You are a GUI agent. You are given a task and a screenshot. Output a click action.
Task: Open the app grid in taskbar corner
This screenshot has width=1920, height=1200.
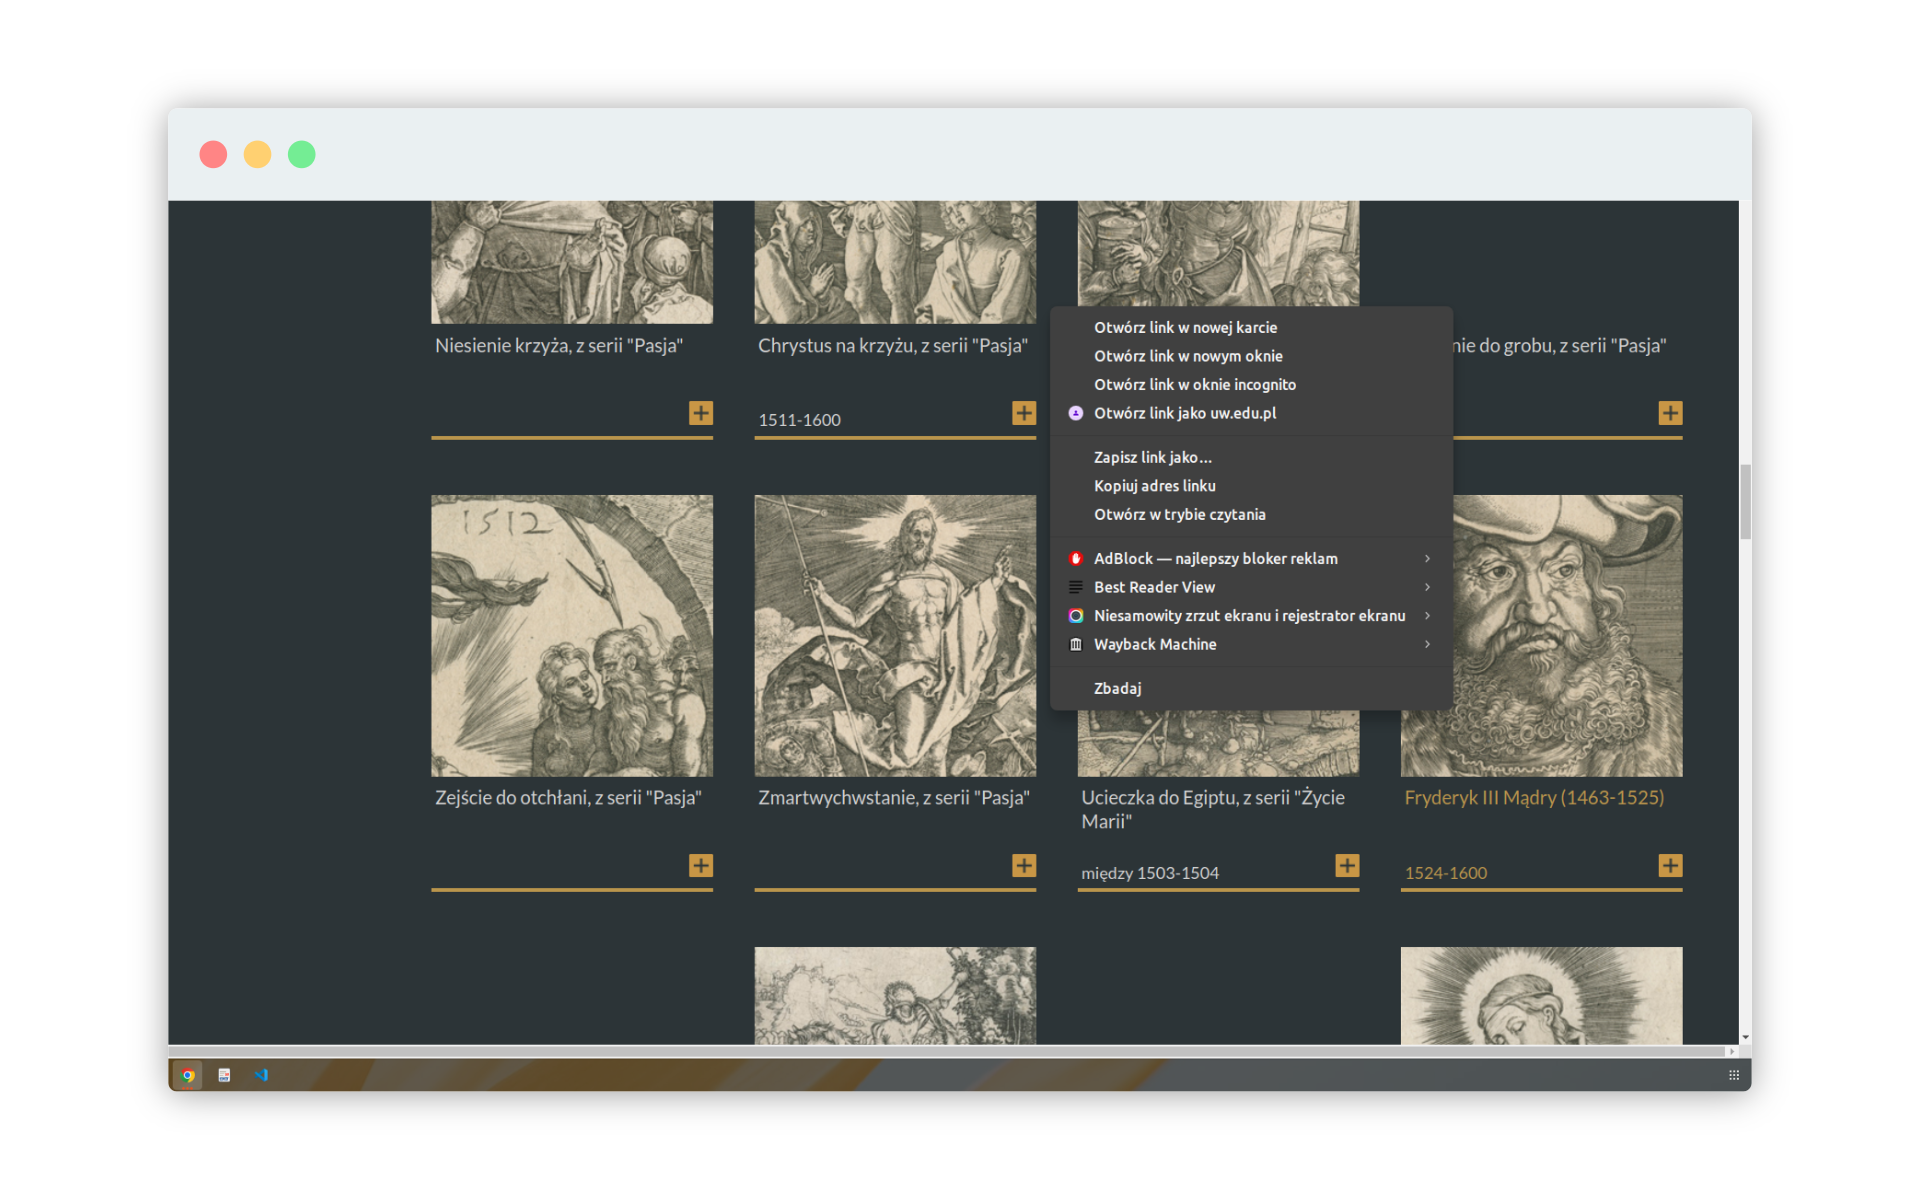1733,1075
